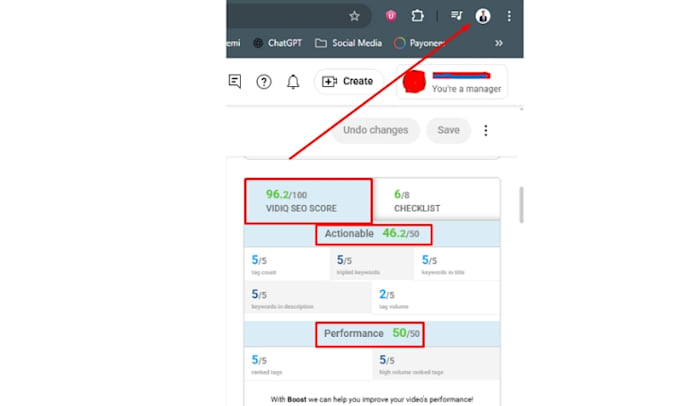Image resolution: width=680 pixels, height=406 pixels.
Task: Click the Create video button
Action: (x=349, y=82)
